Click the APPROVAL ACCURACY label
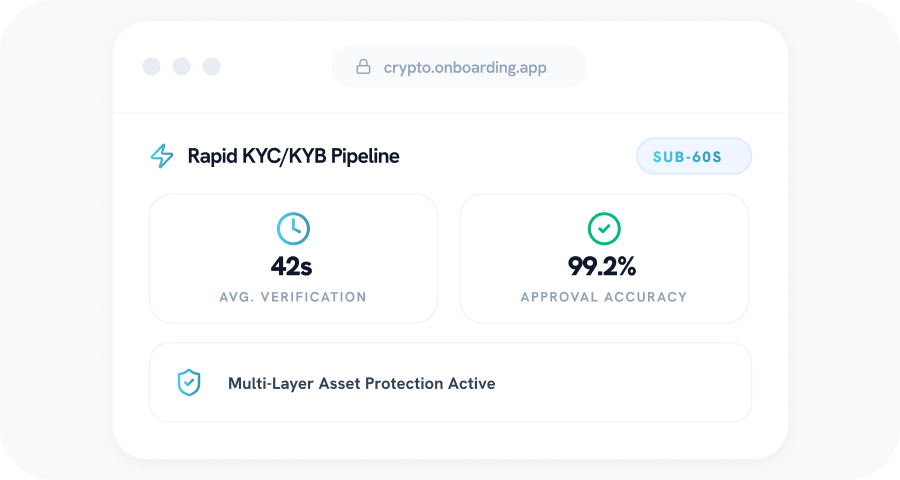The width and height of the screenshot is (900, 480). click(604, 297)
